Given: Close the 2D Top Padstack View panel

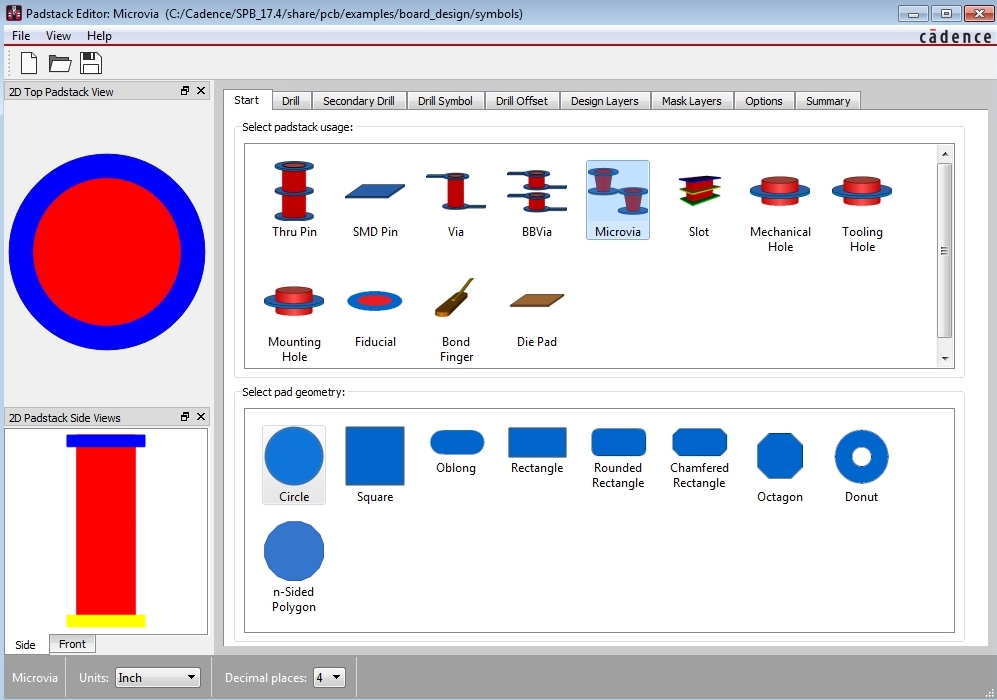Looking at the screenshot, I should (x=201, y=91).
